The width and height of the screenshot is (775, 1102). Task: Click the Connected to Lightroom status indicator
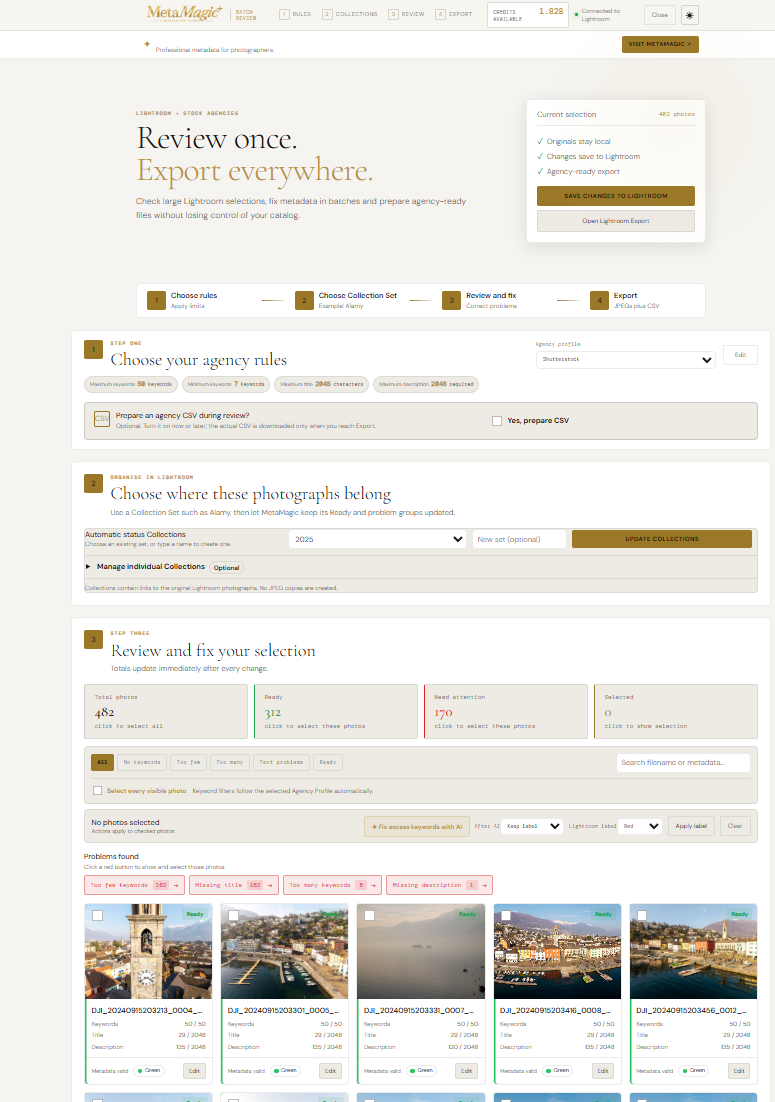tap(597, 15)
